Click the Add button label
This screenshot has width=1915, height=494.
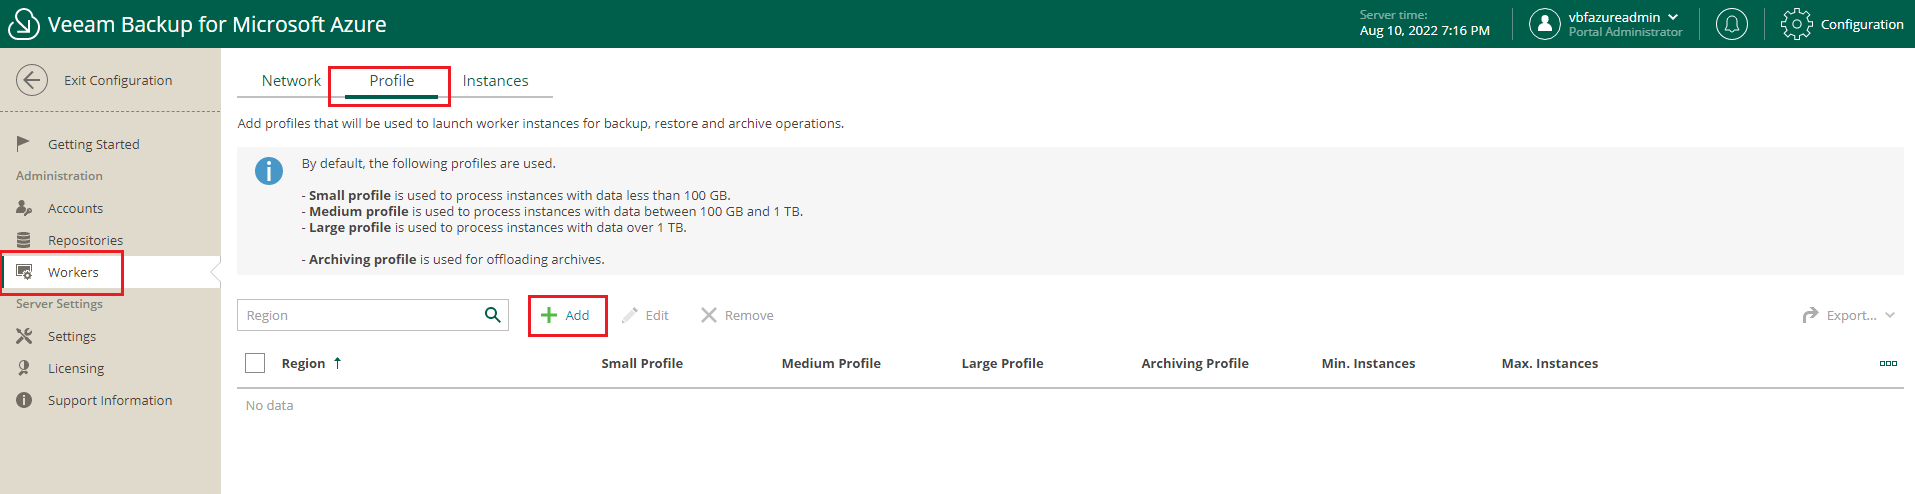point(577,315)
